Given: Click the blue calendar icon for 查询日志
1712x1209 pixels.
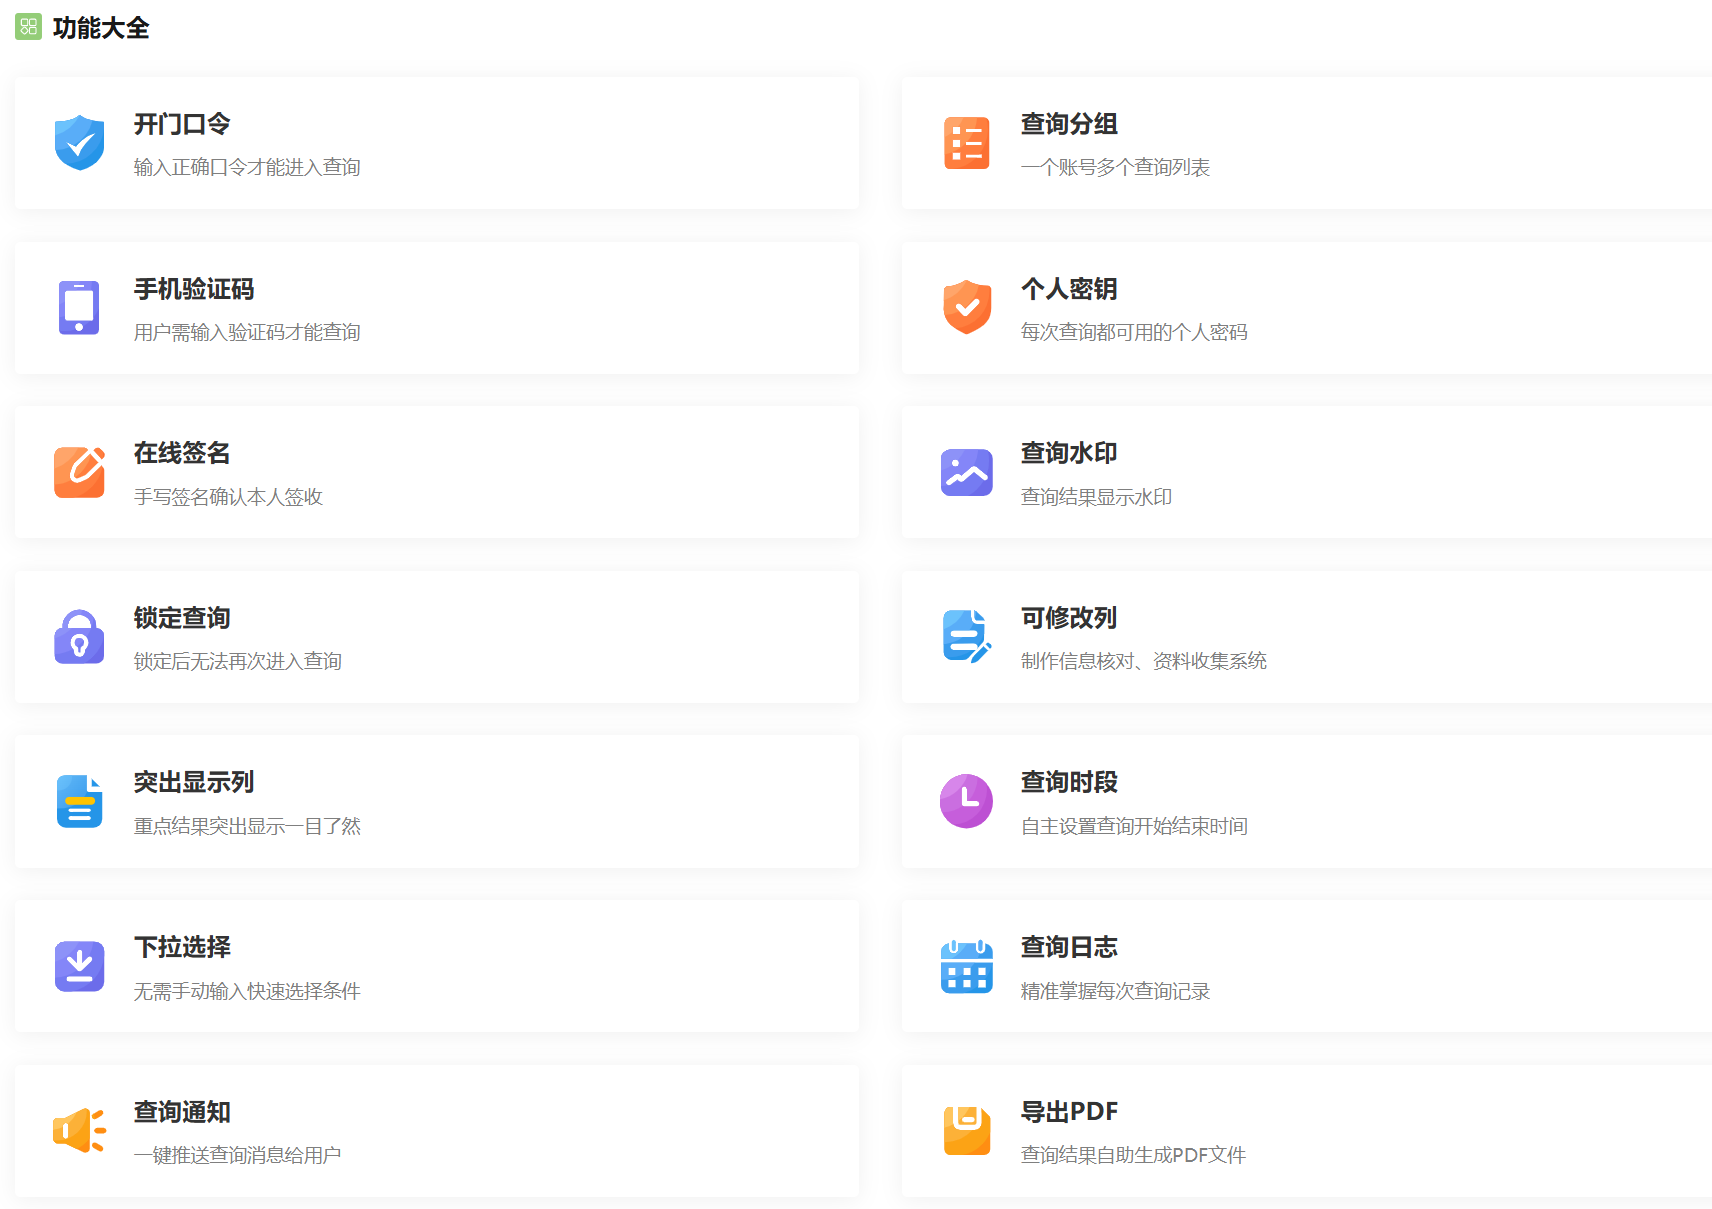Looking at the screenshot, I should 966,966.
